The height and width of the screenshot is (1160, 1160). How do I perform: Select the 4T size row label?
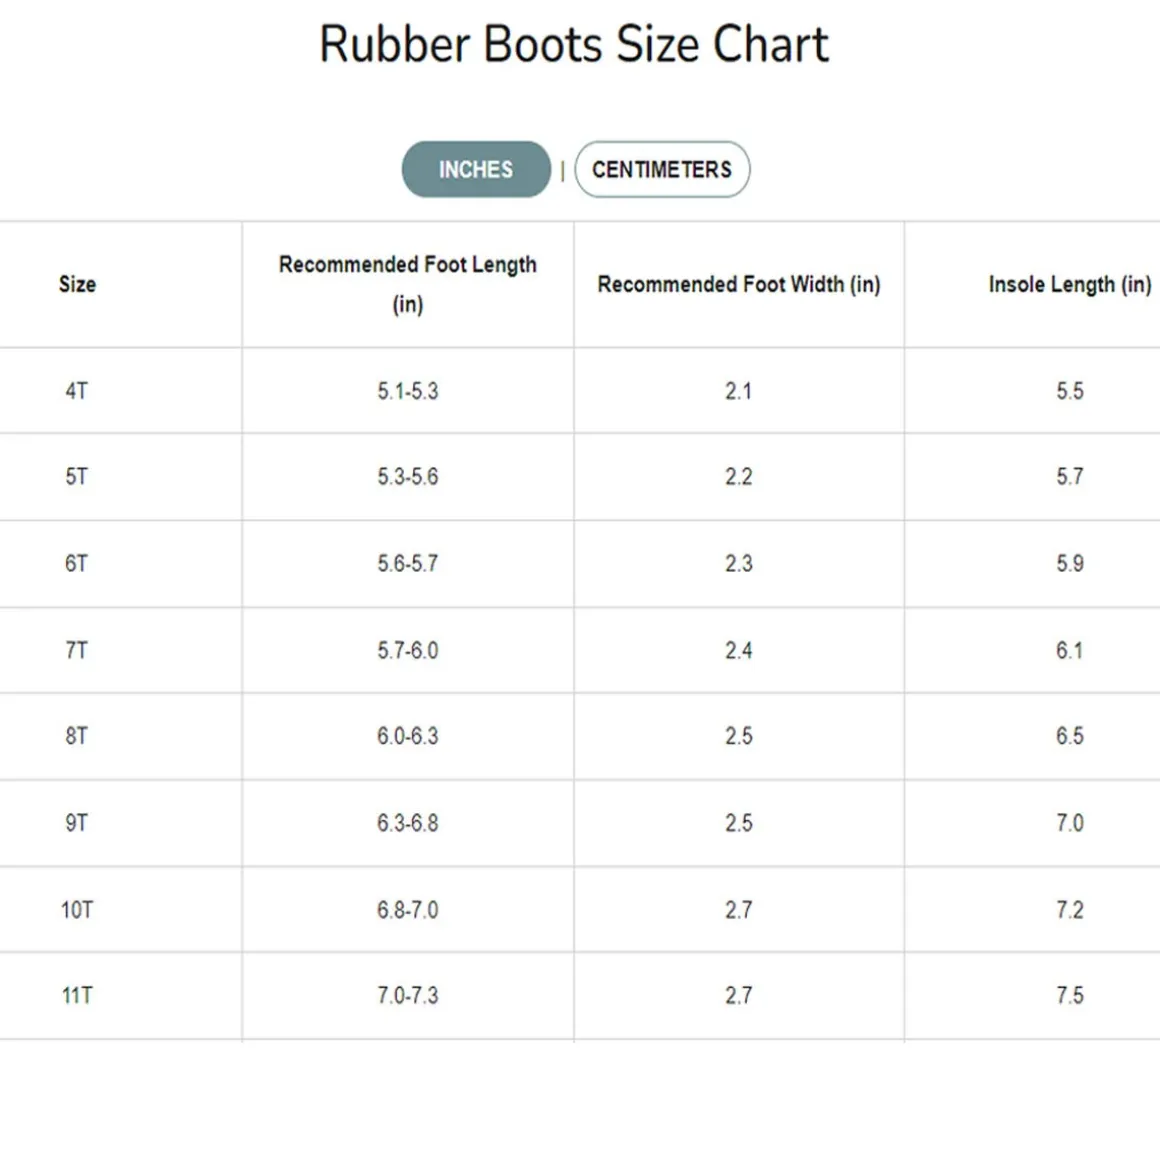(77, 391)
